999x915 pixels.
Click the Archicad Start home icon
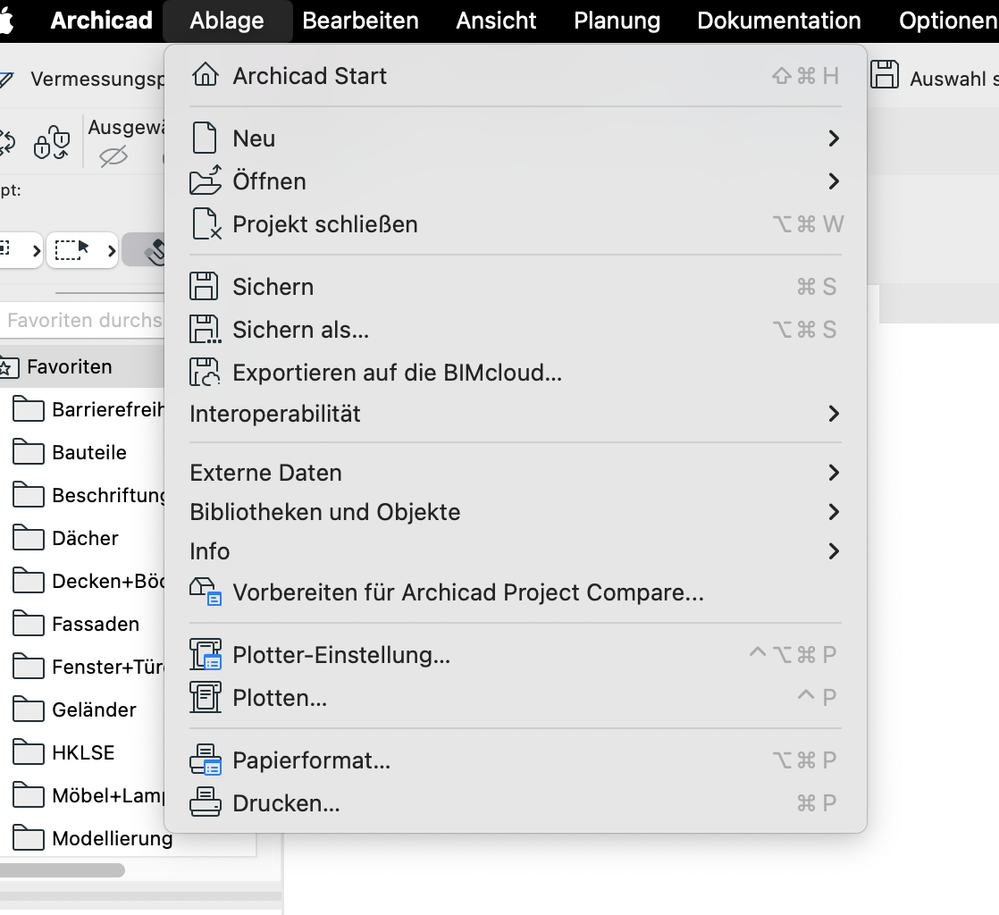(x=205, y=75)
